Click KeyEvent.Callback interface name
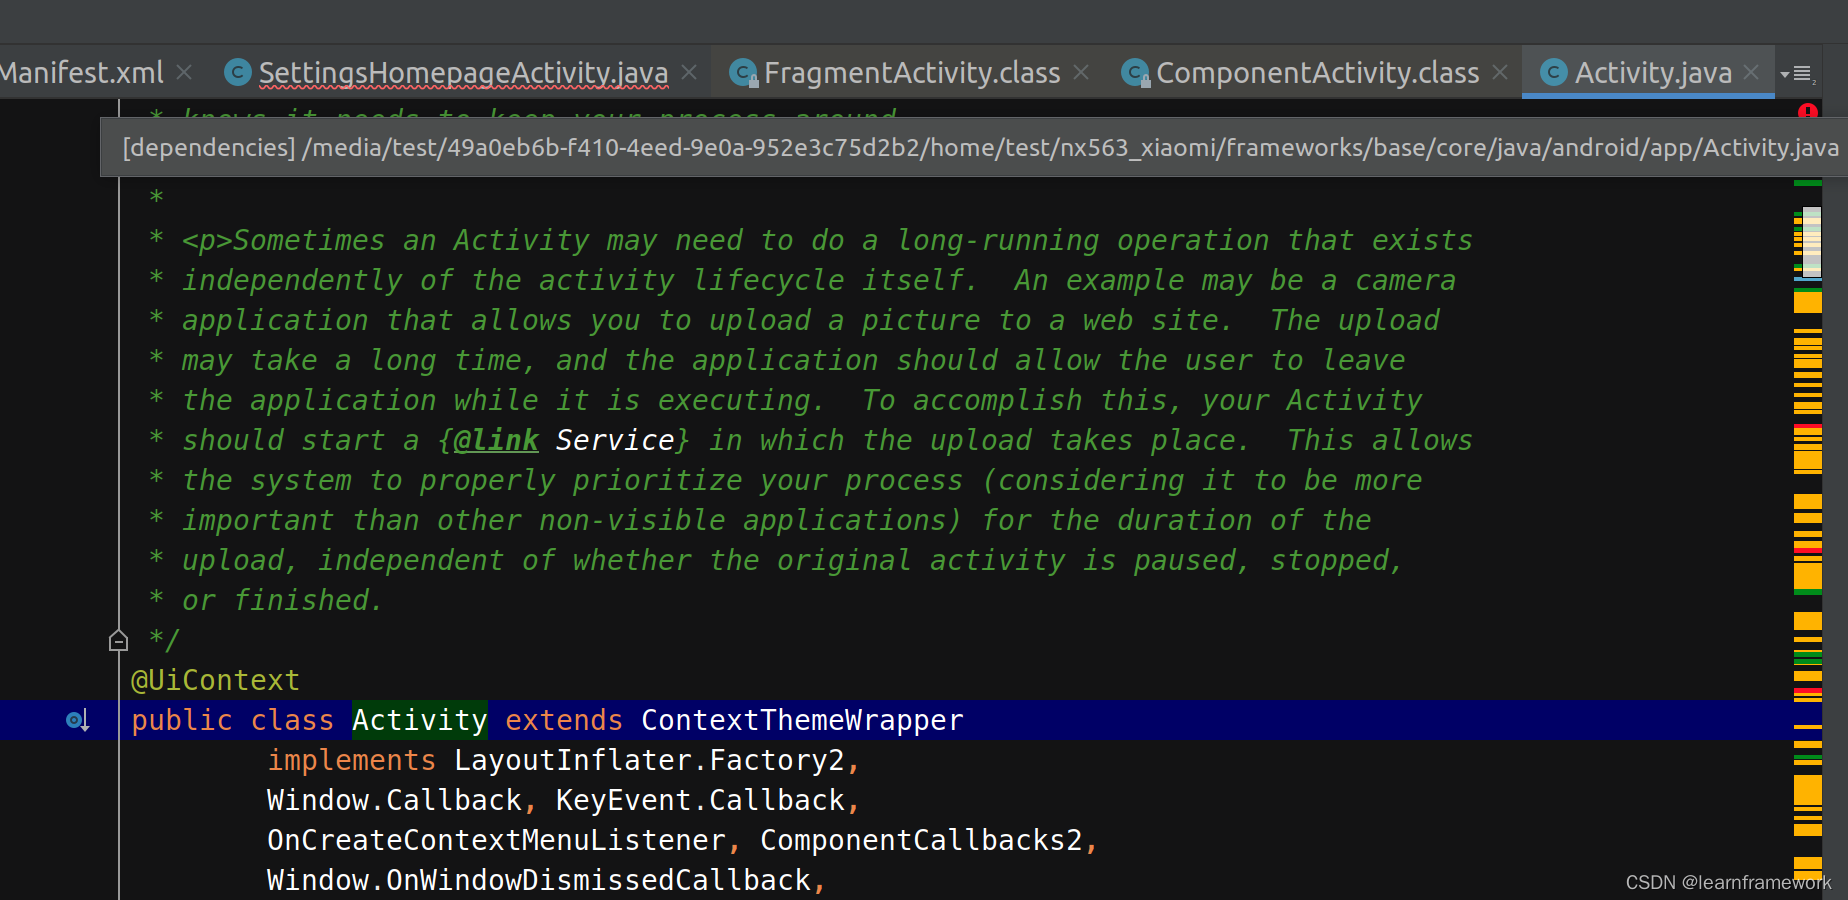The width and height of the screenshot is (1848, 900). 700,800
